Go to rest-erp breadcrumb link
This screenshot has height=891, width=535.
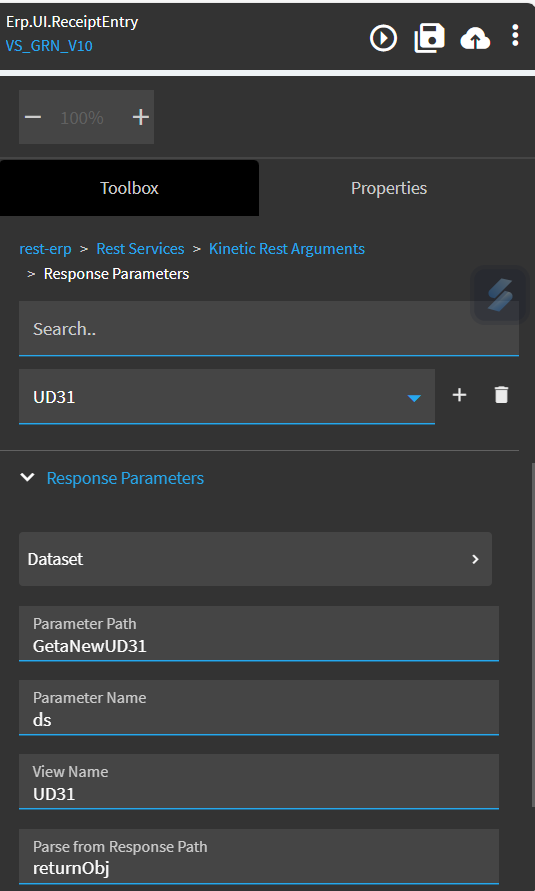45,249
